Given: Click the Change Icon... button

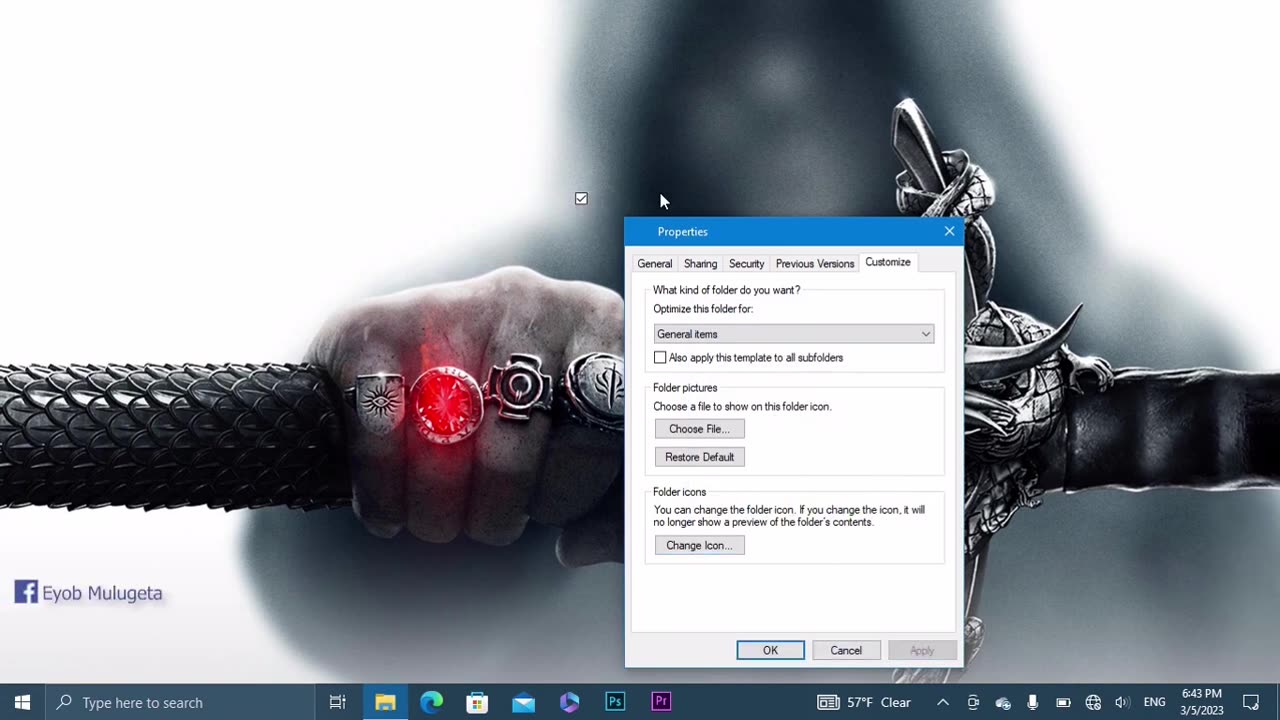Looking at the screenshot, I should tap(700, 545).
